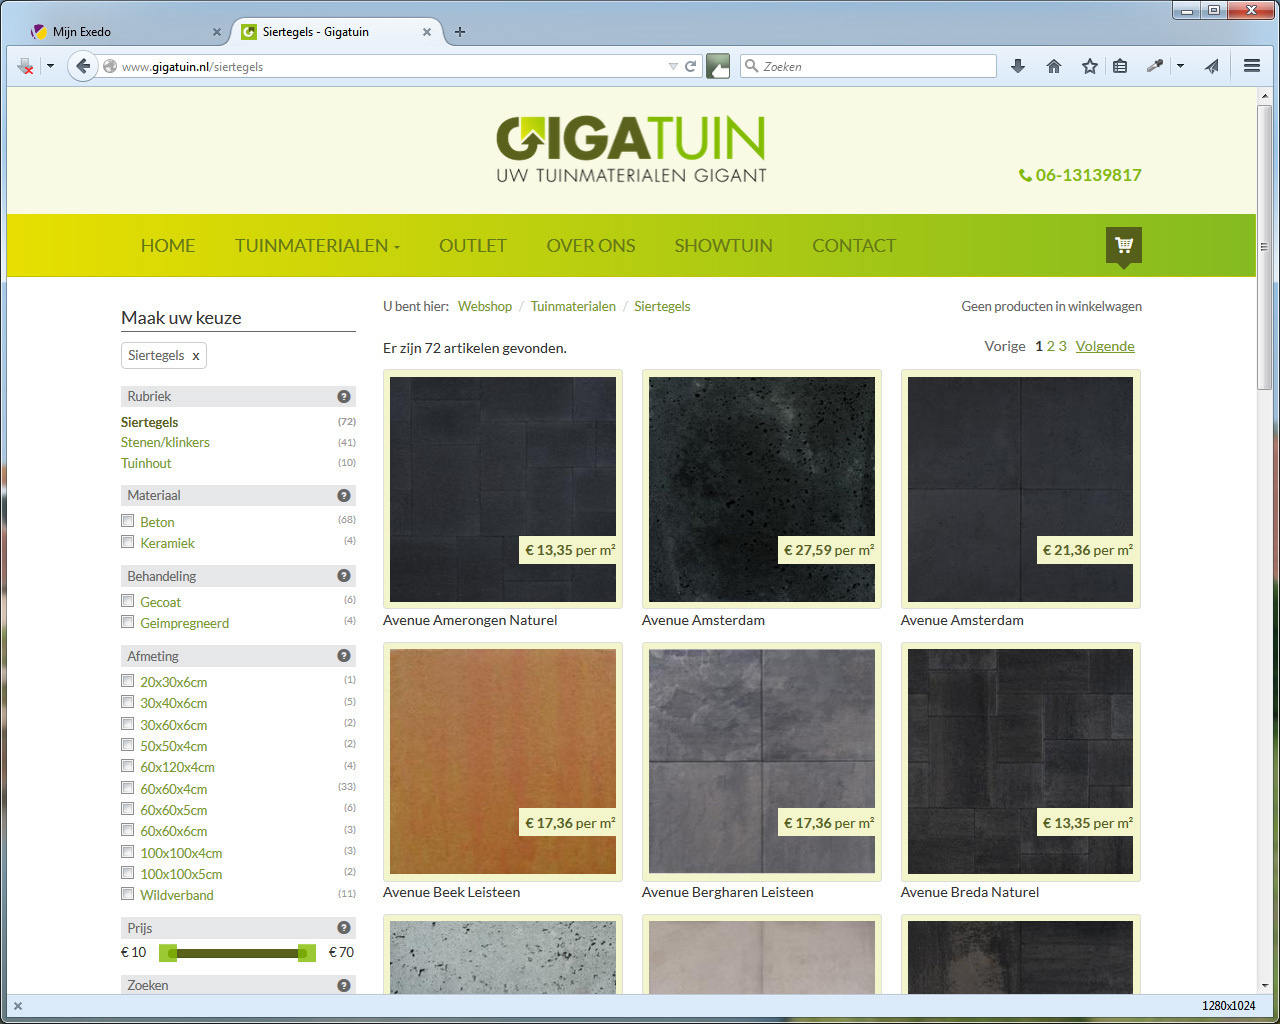Screen dimensions: 1280x1024
Task: Click the Volgende pagination link
Action: [1105, 346]
